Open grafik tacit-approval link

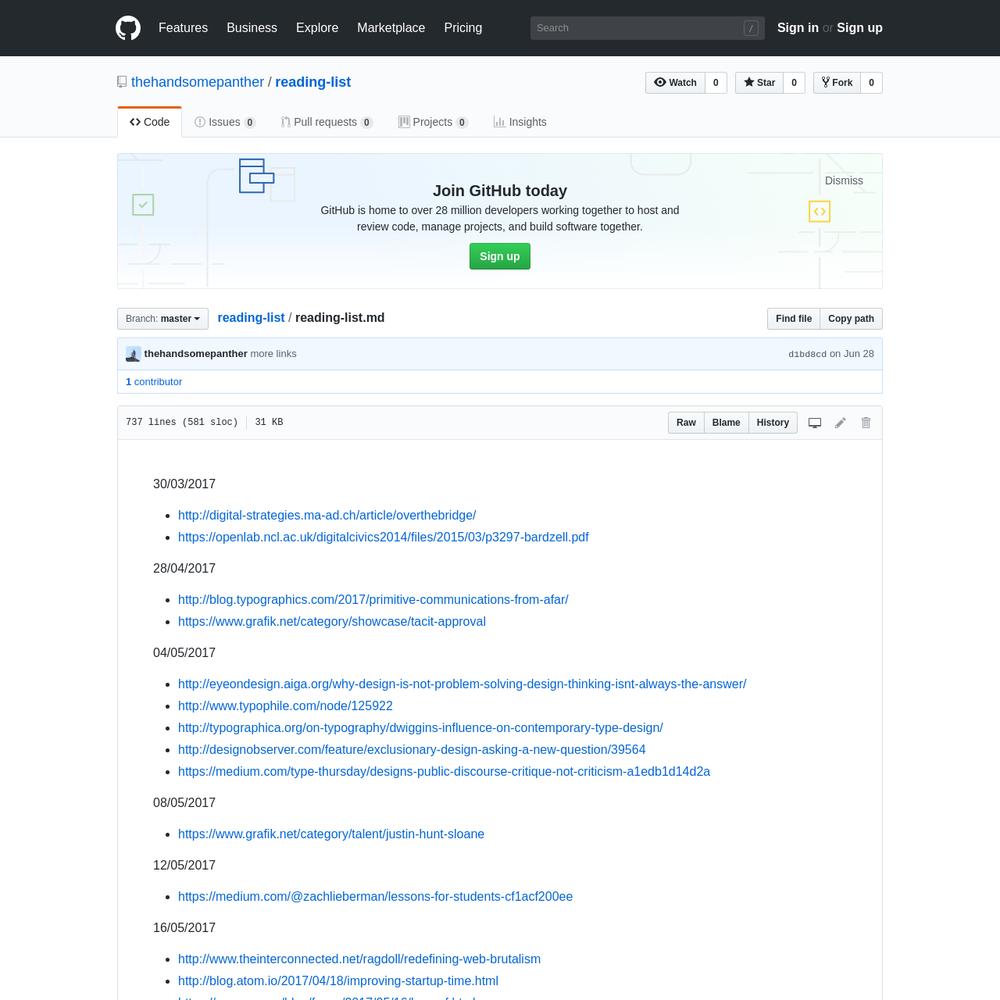pyautogui.click(x=332, y=622)
